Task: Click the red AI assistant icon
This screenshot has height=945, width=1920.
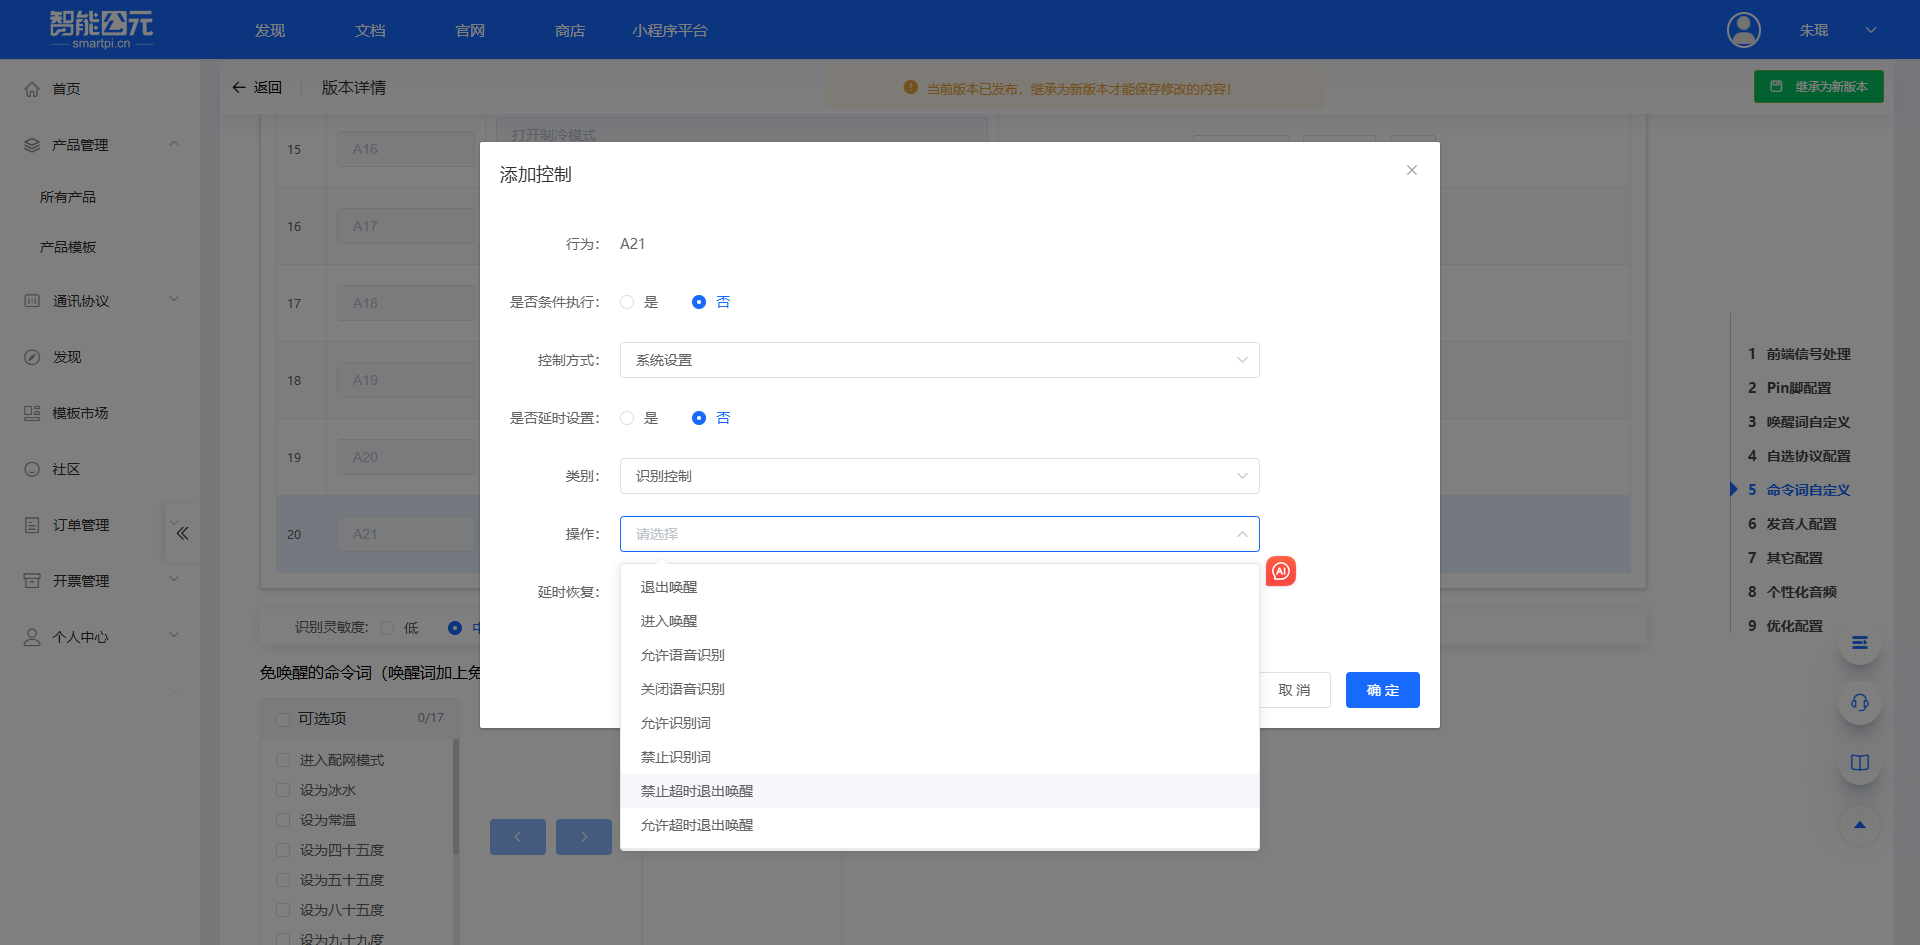Action: pyautogui.click(x=1281, y=571)
